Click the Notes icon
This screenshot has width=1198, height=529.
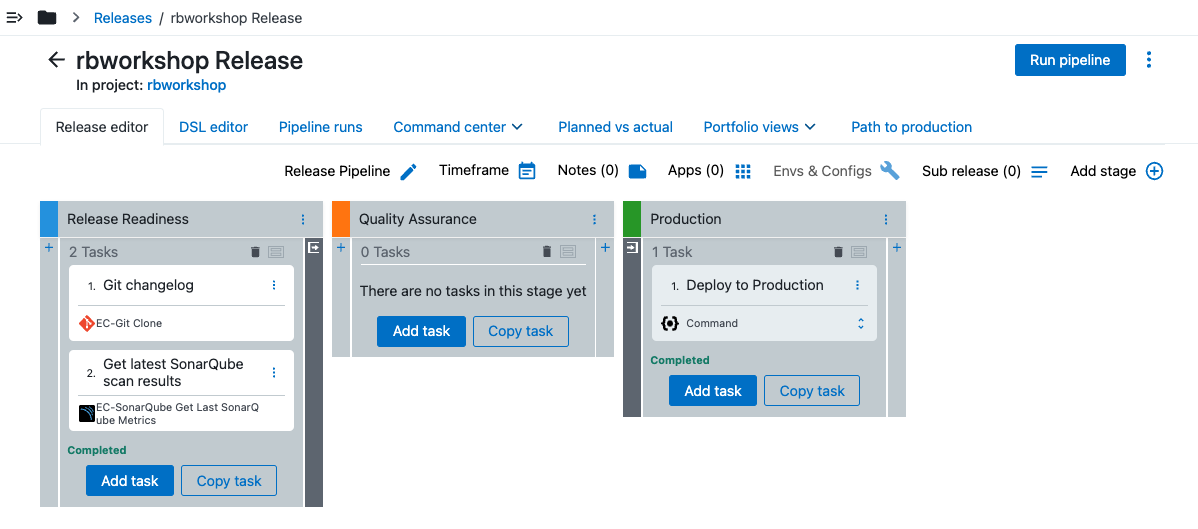click(x=637, y=171)
